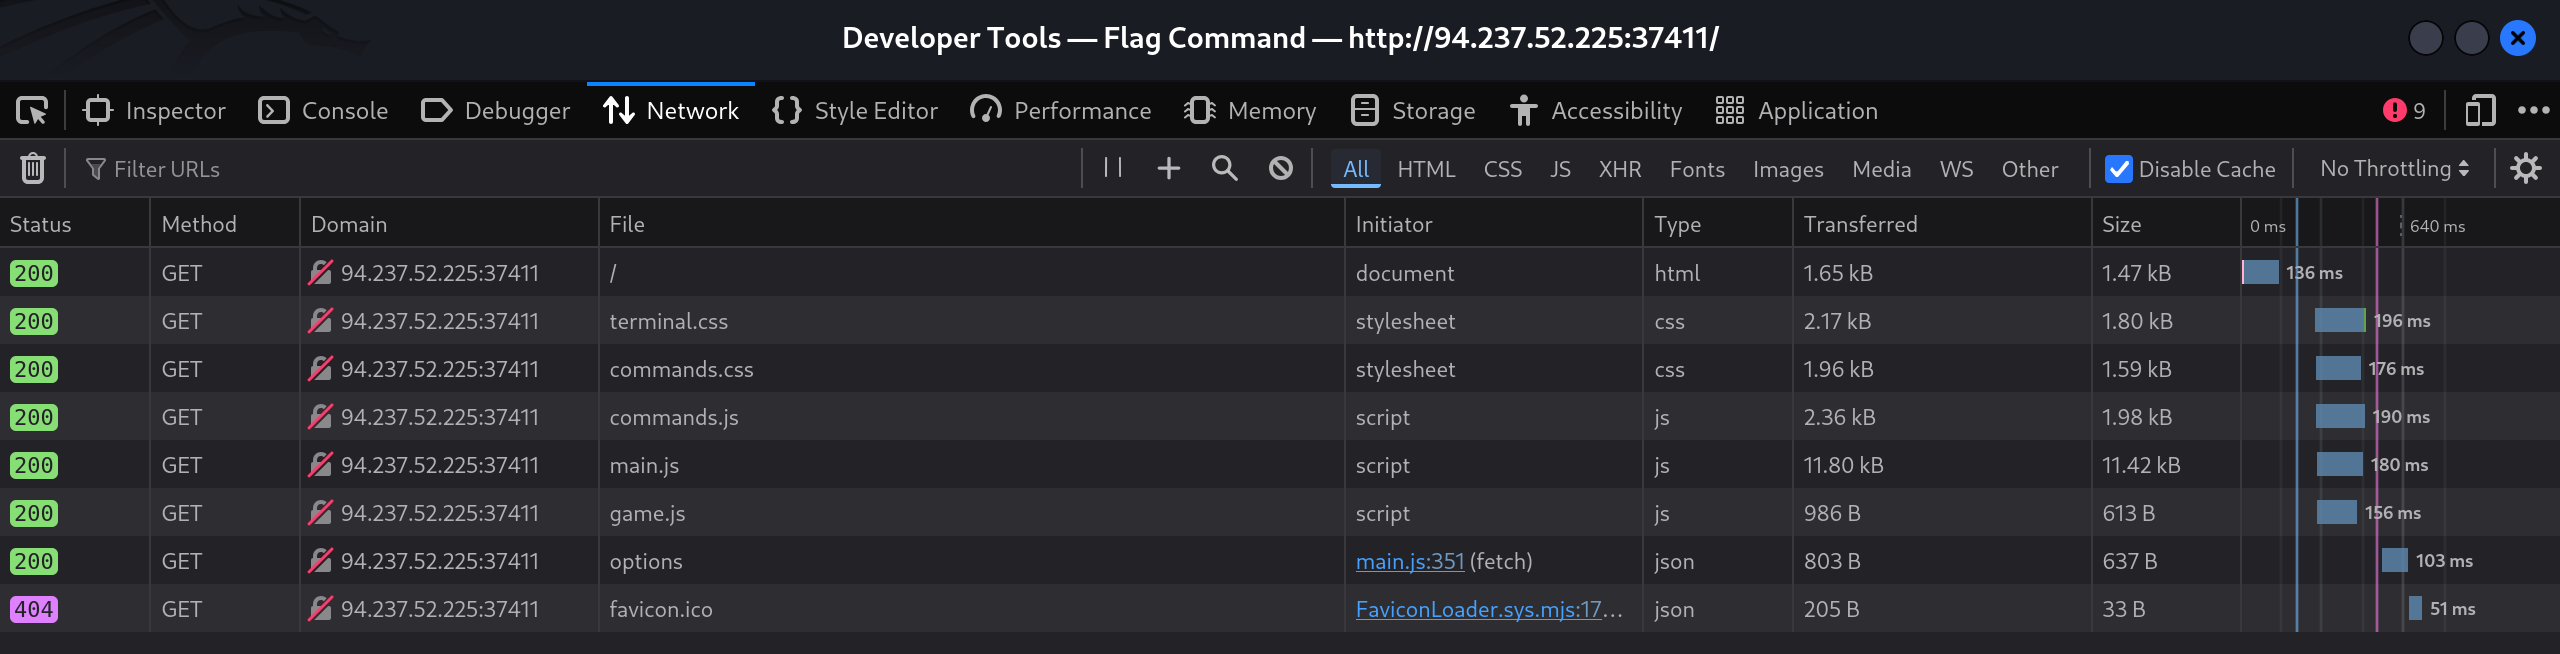
Task: Open the network search magnifier
Action: [x=1224, y=168]
